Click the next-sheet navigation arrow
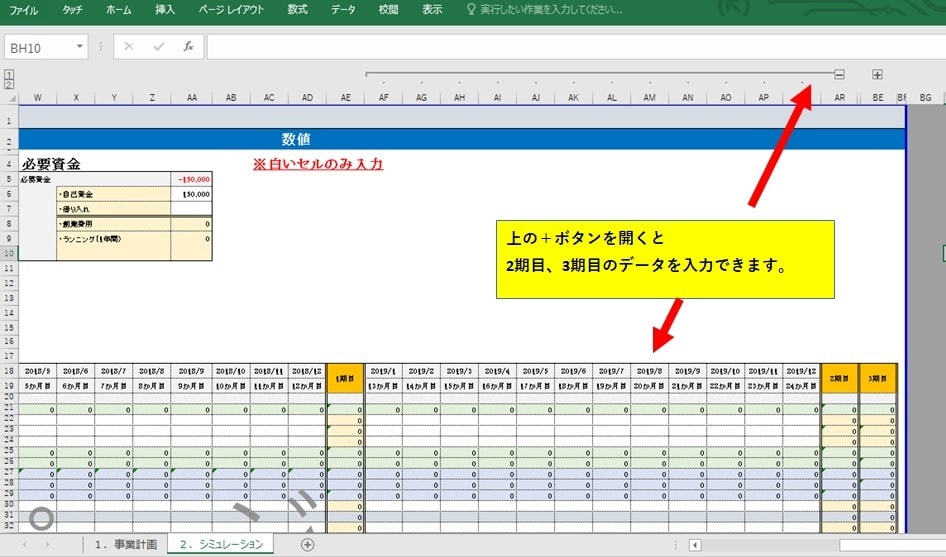The image size is (946, 557). click(47, 544)
